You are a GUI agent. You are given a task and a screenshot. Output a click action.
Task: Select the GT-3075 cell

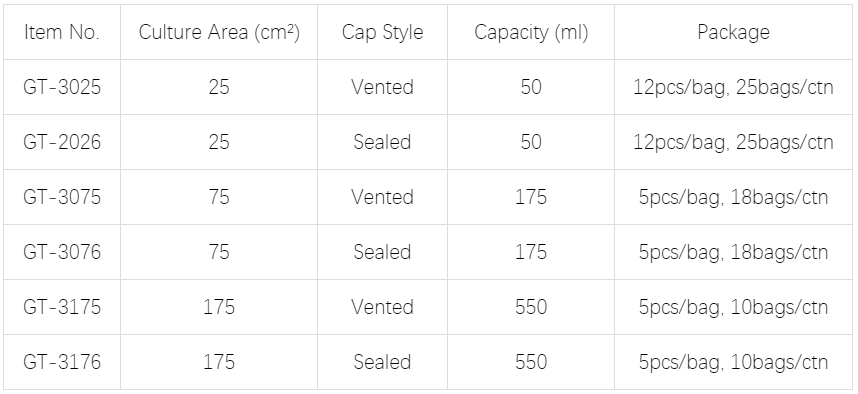click(62, 197)
